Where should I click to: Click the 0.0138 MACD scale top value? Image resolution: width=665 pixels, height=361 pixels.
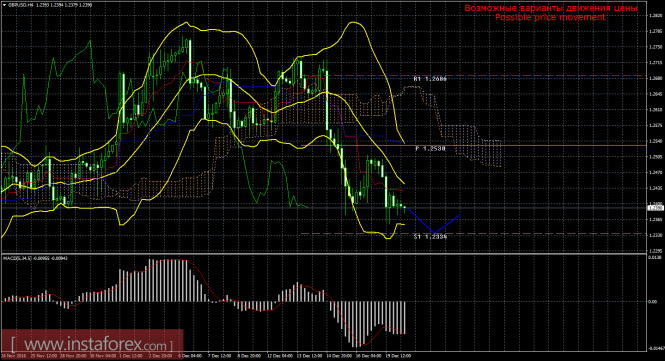656,257
